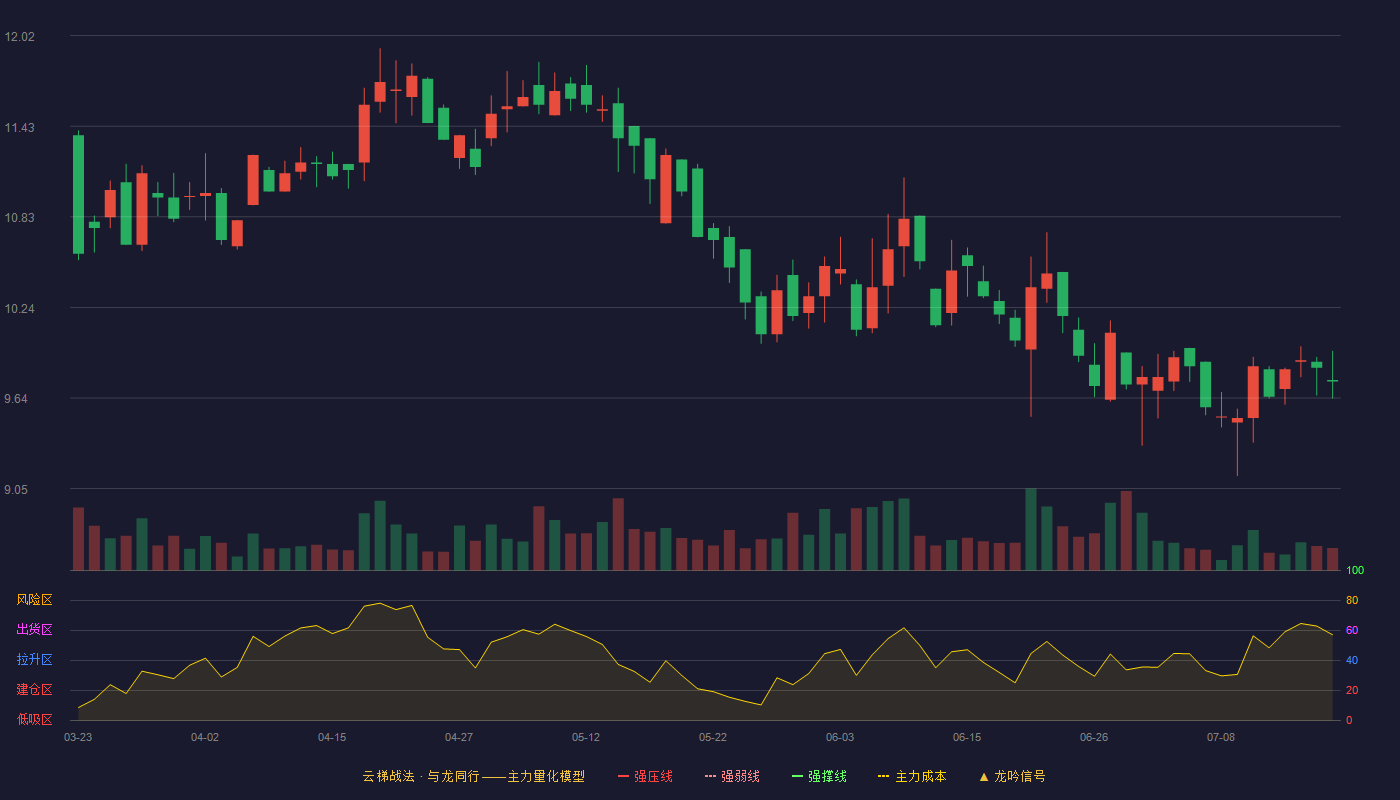
Task: Select the 低吸区 zone label
Action: pyautogui.click(x=34, y=719)
